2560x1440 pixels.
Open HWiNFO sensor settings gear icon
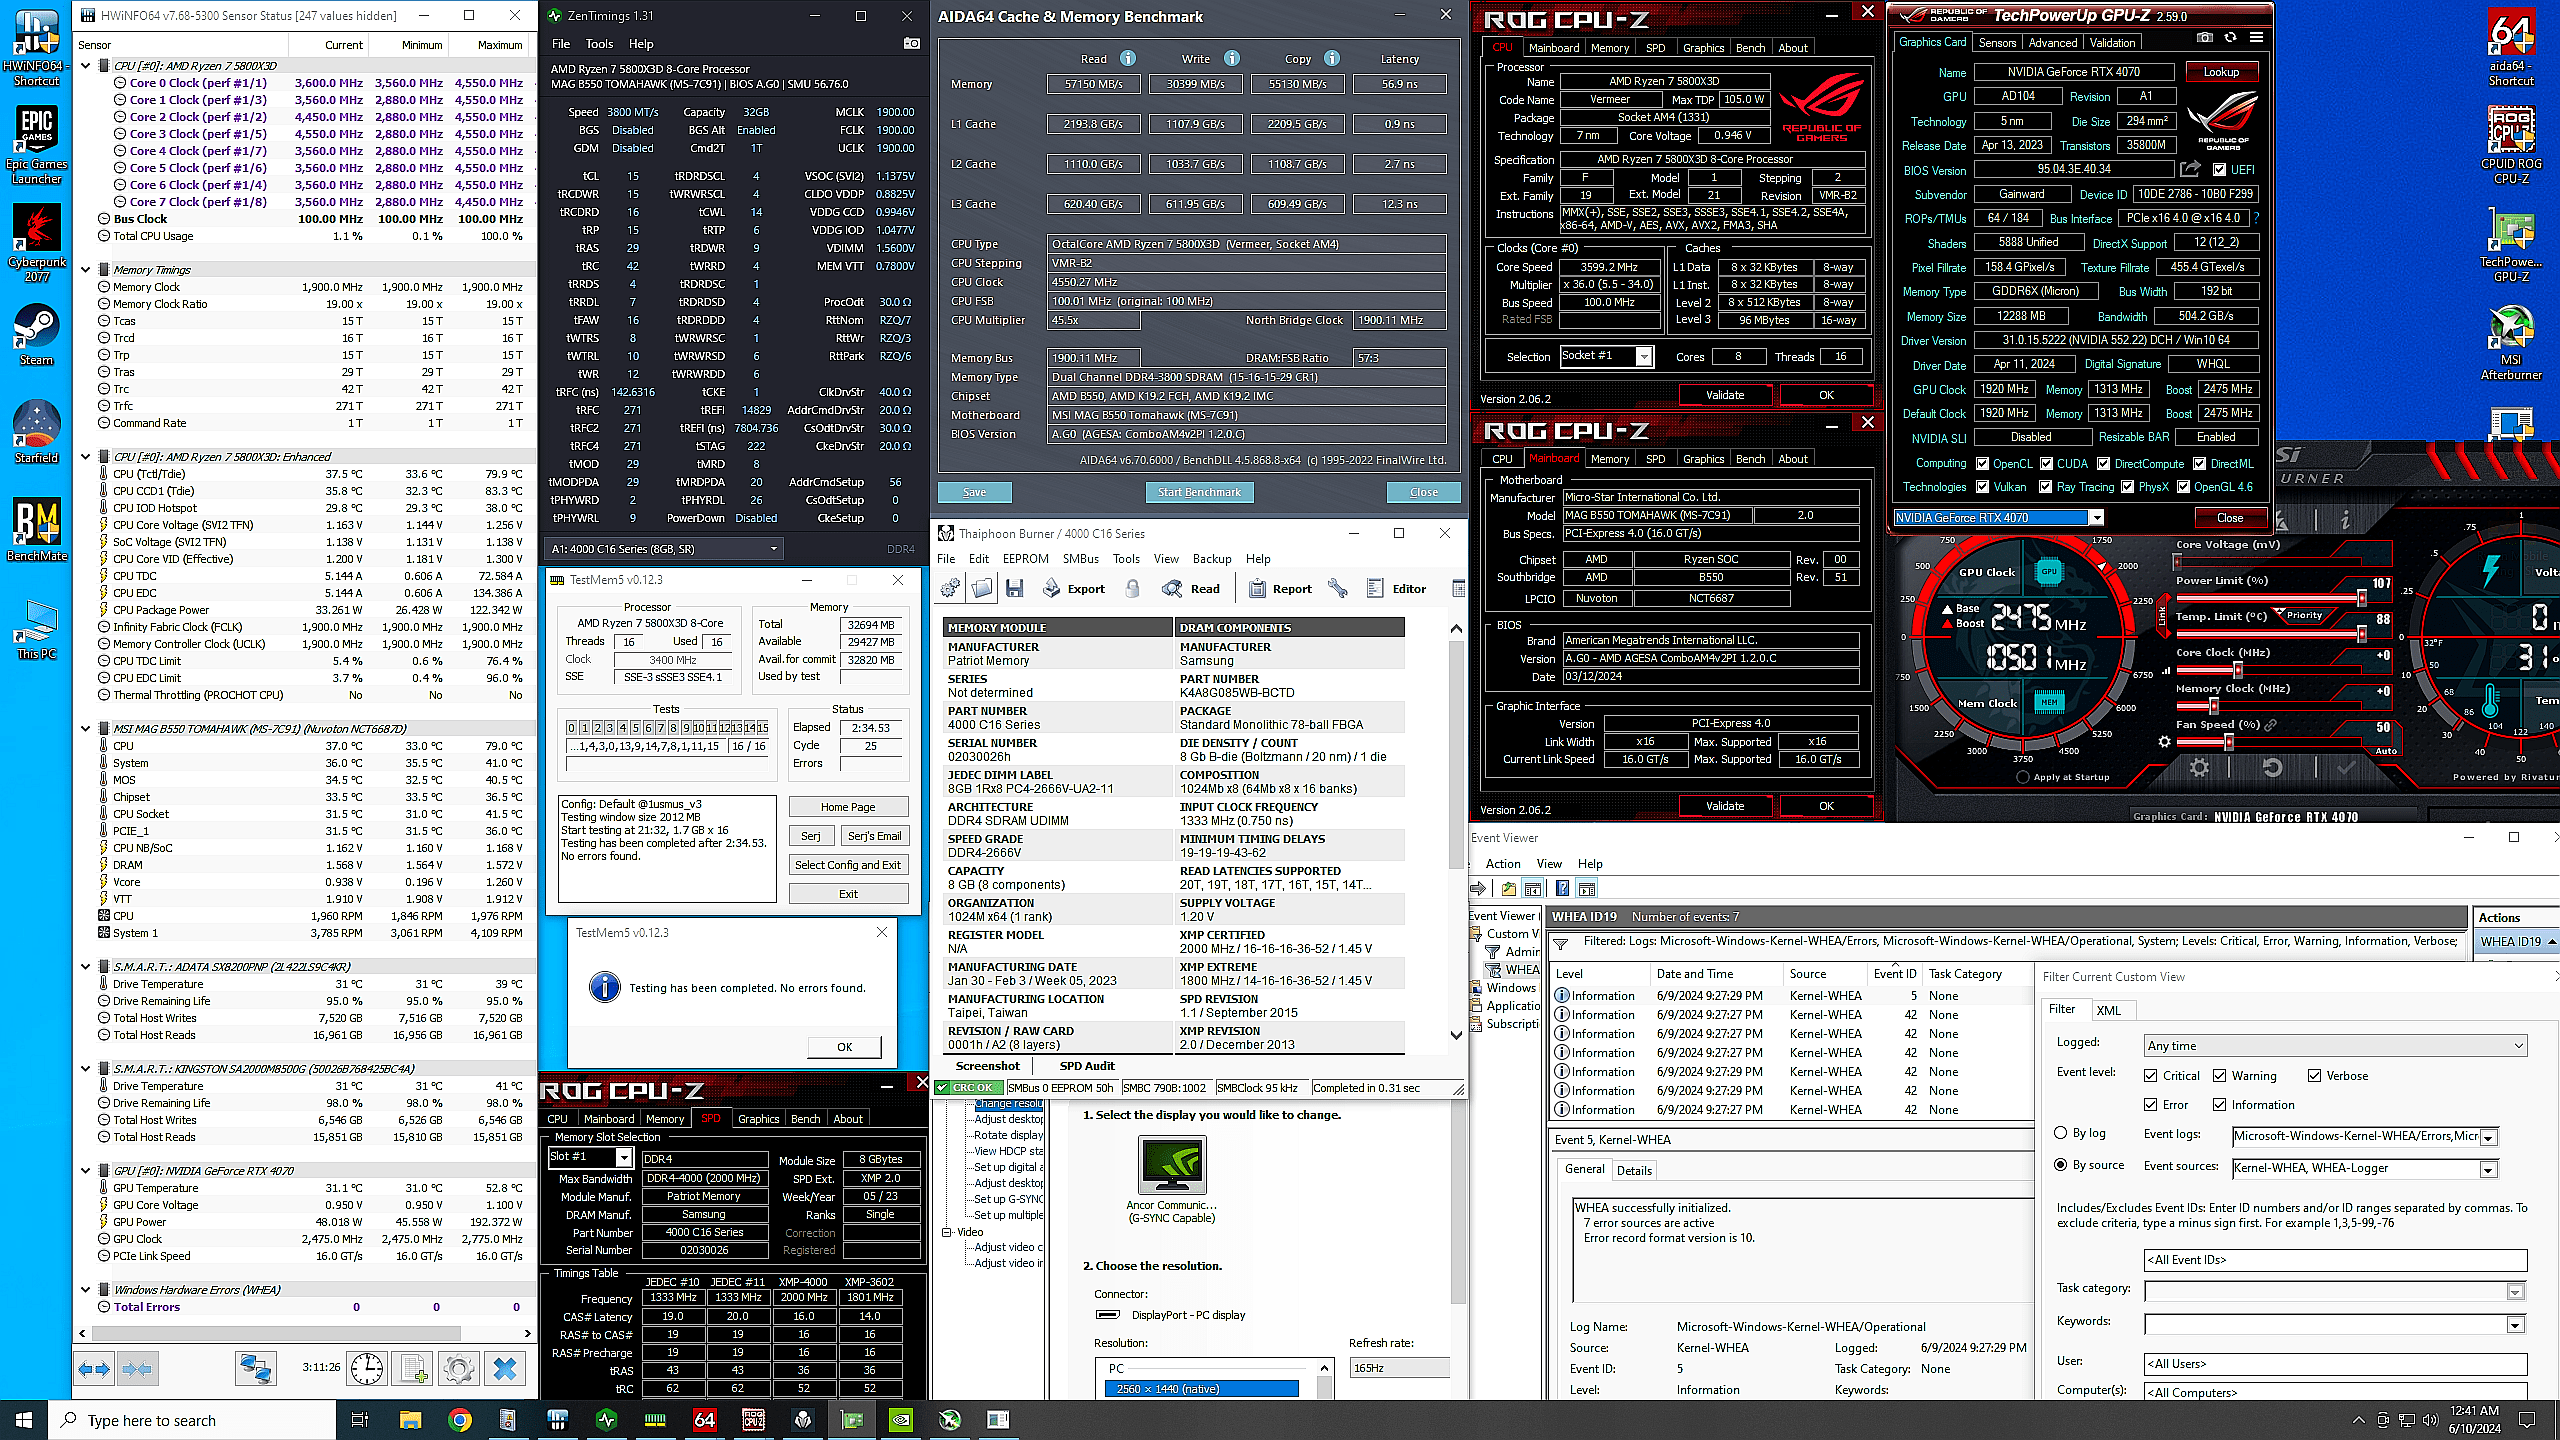(459, 1368)
